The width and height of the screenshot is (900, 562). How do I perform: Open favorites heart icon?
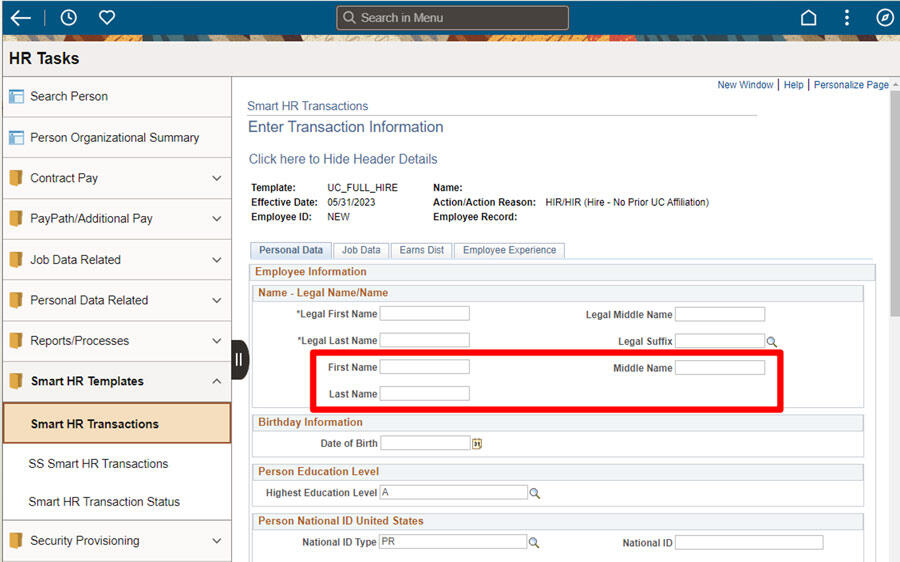107,18
